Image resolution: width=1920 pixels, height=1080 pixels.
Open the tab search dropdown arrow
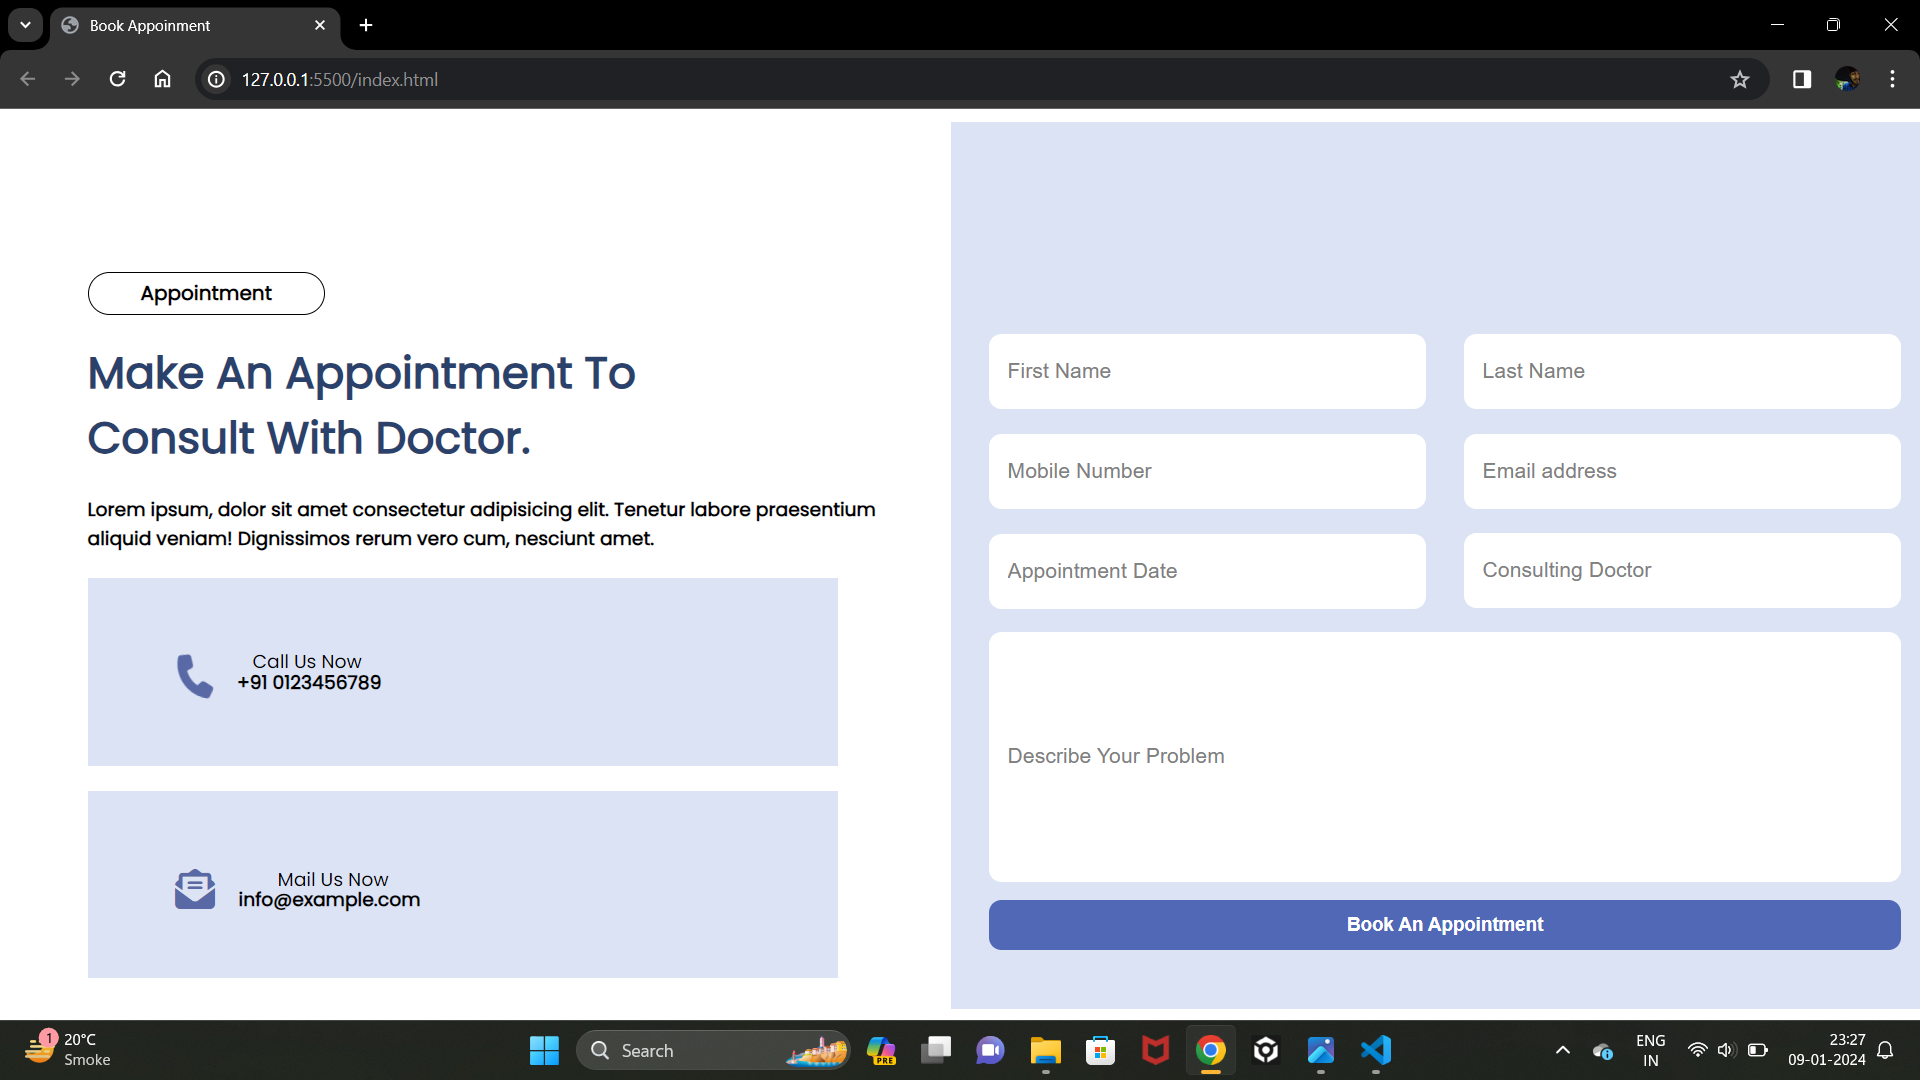click(x=25, y=25)
